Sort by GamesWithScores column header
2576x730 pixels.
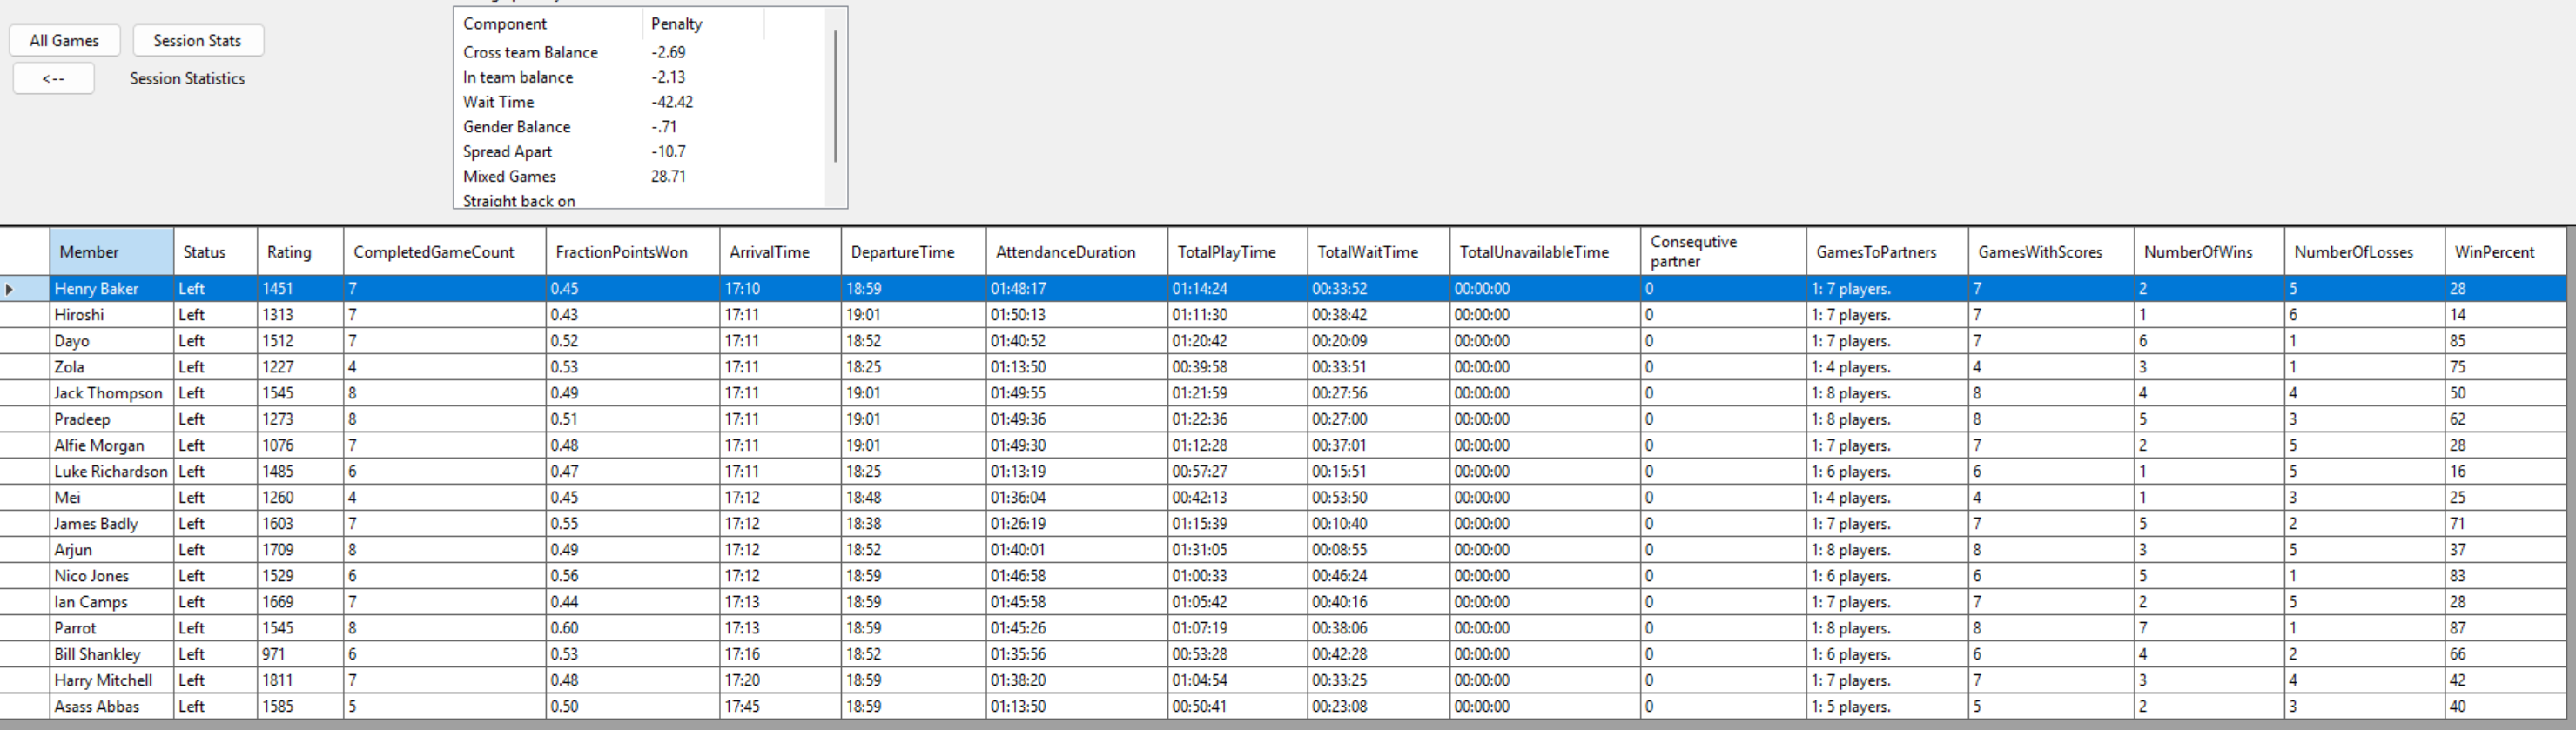[2050, 252]
